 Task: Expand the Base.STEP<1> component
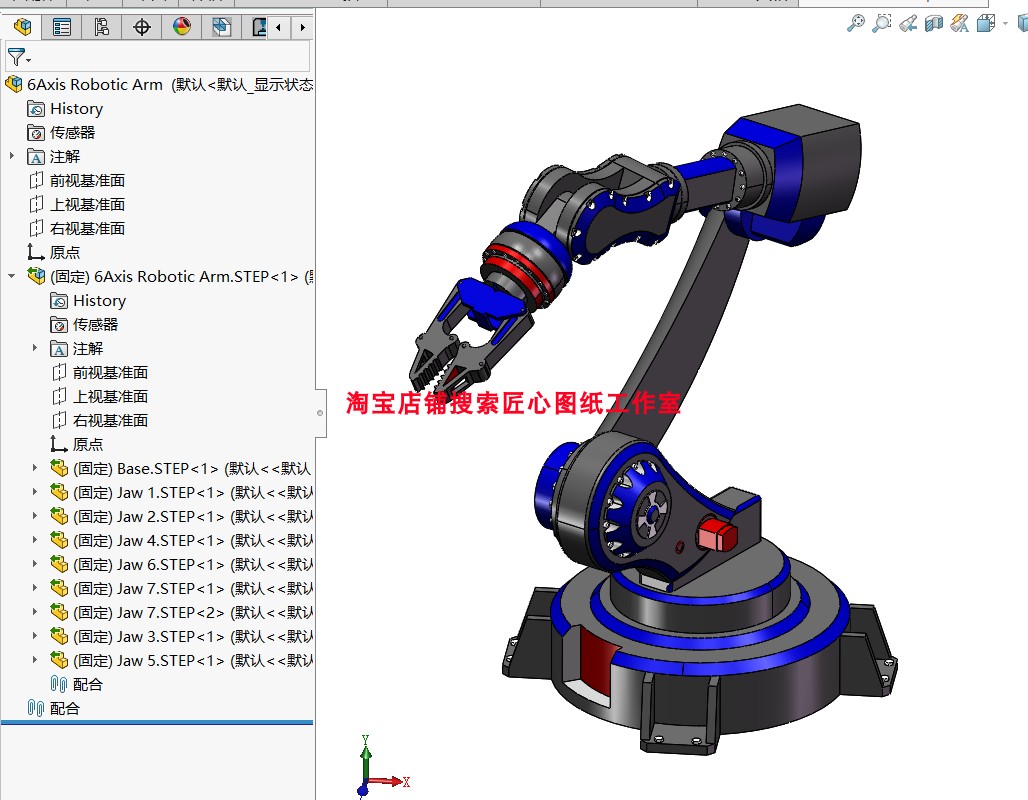coord(35,468)
